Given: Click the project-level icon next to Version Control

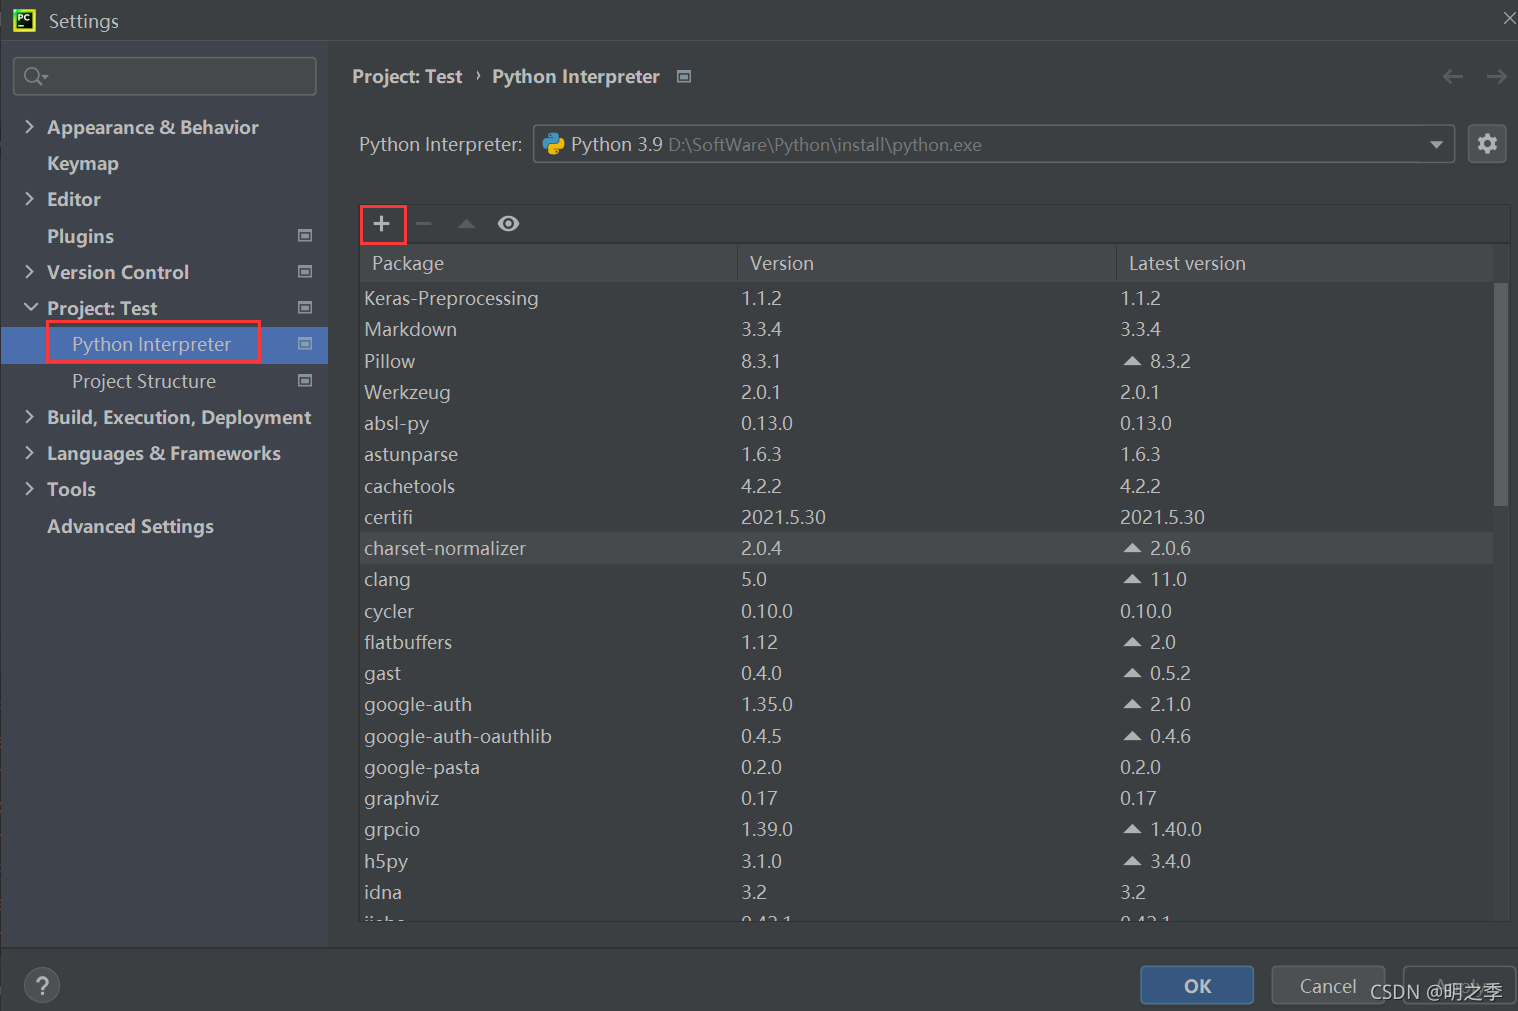Looking at the screenshot, I should [305, 272].
